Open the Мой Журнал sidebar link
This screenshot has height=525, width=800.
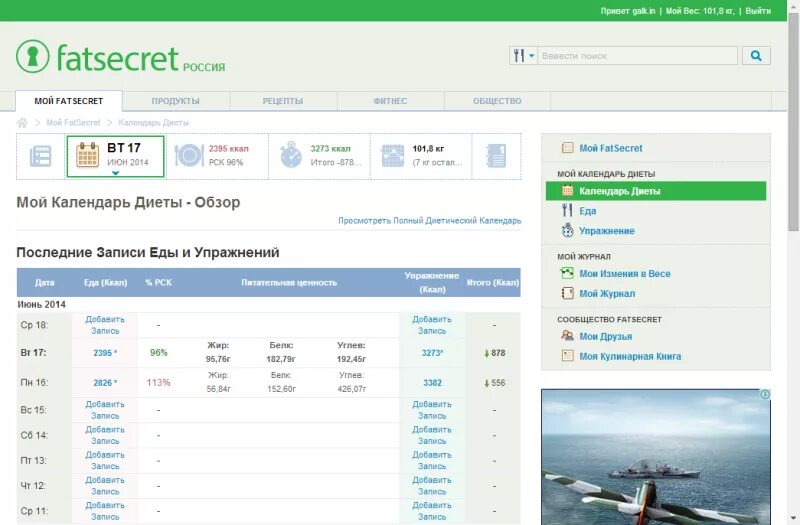point(607,293)
